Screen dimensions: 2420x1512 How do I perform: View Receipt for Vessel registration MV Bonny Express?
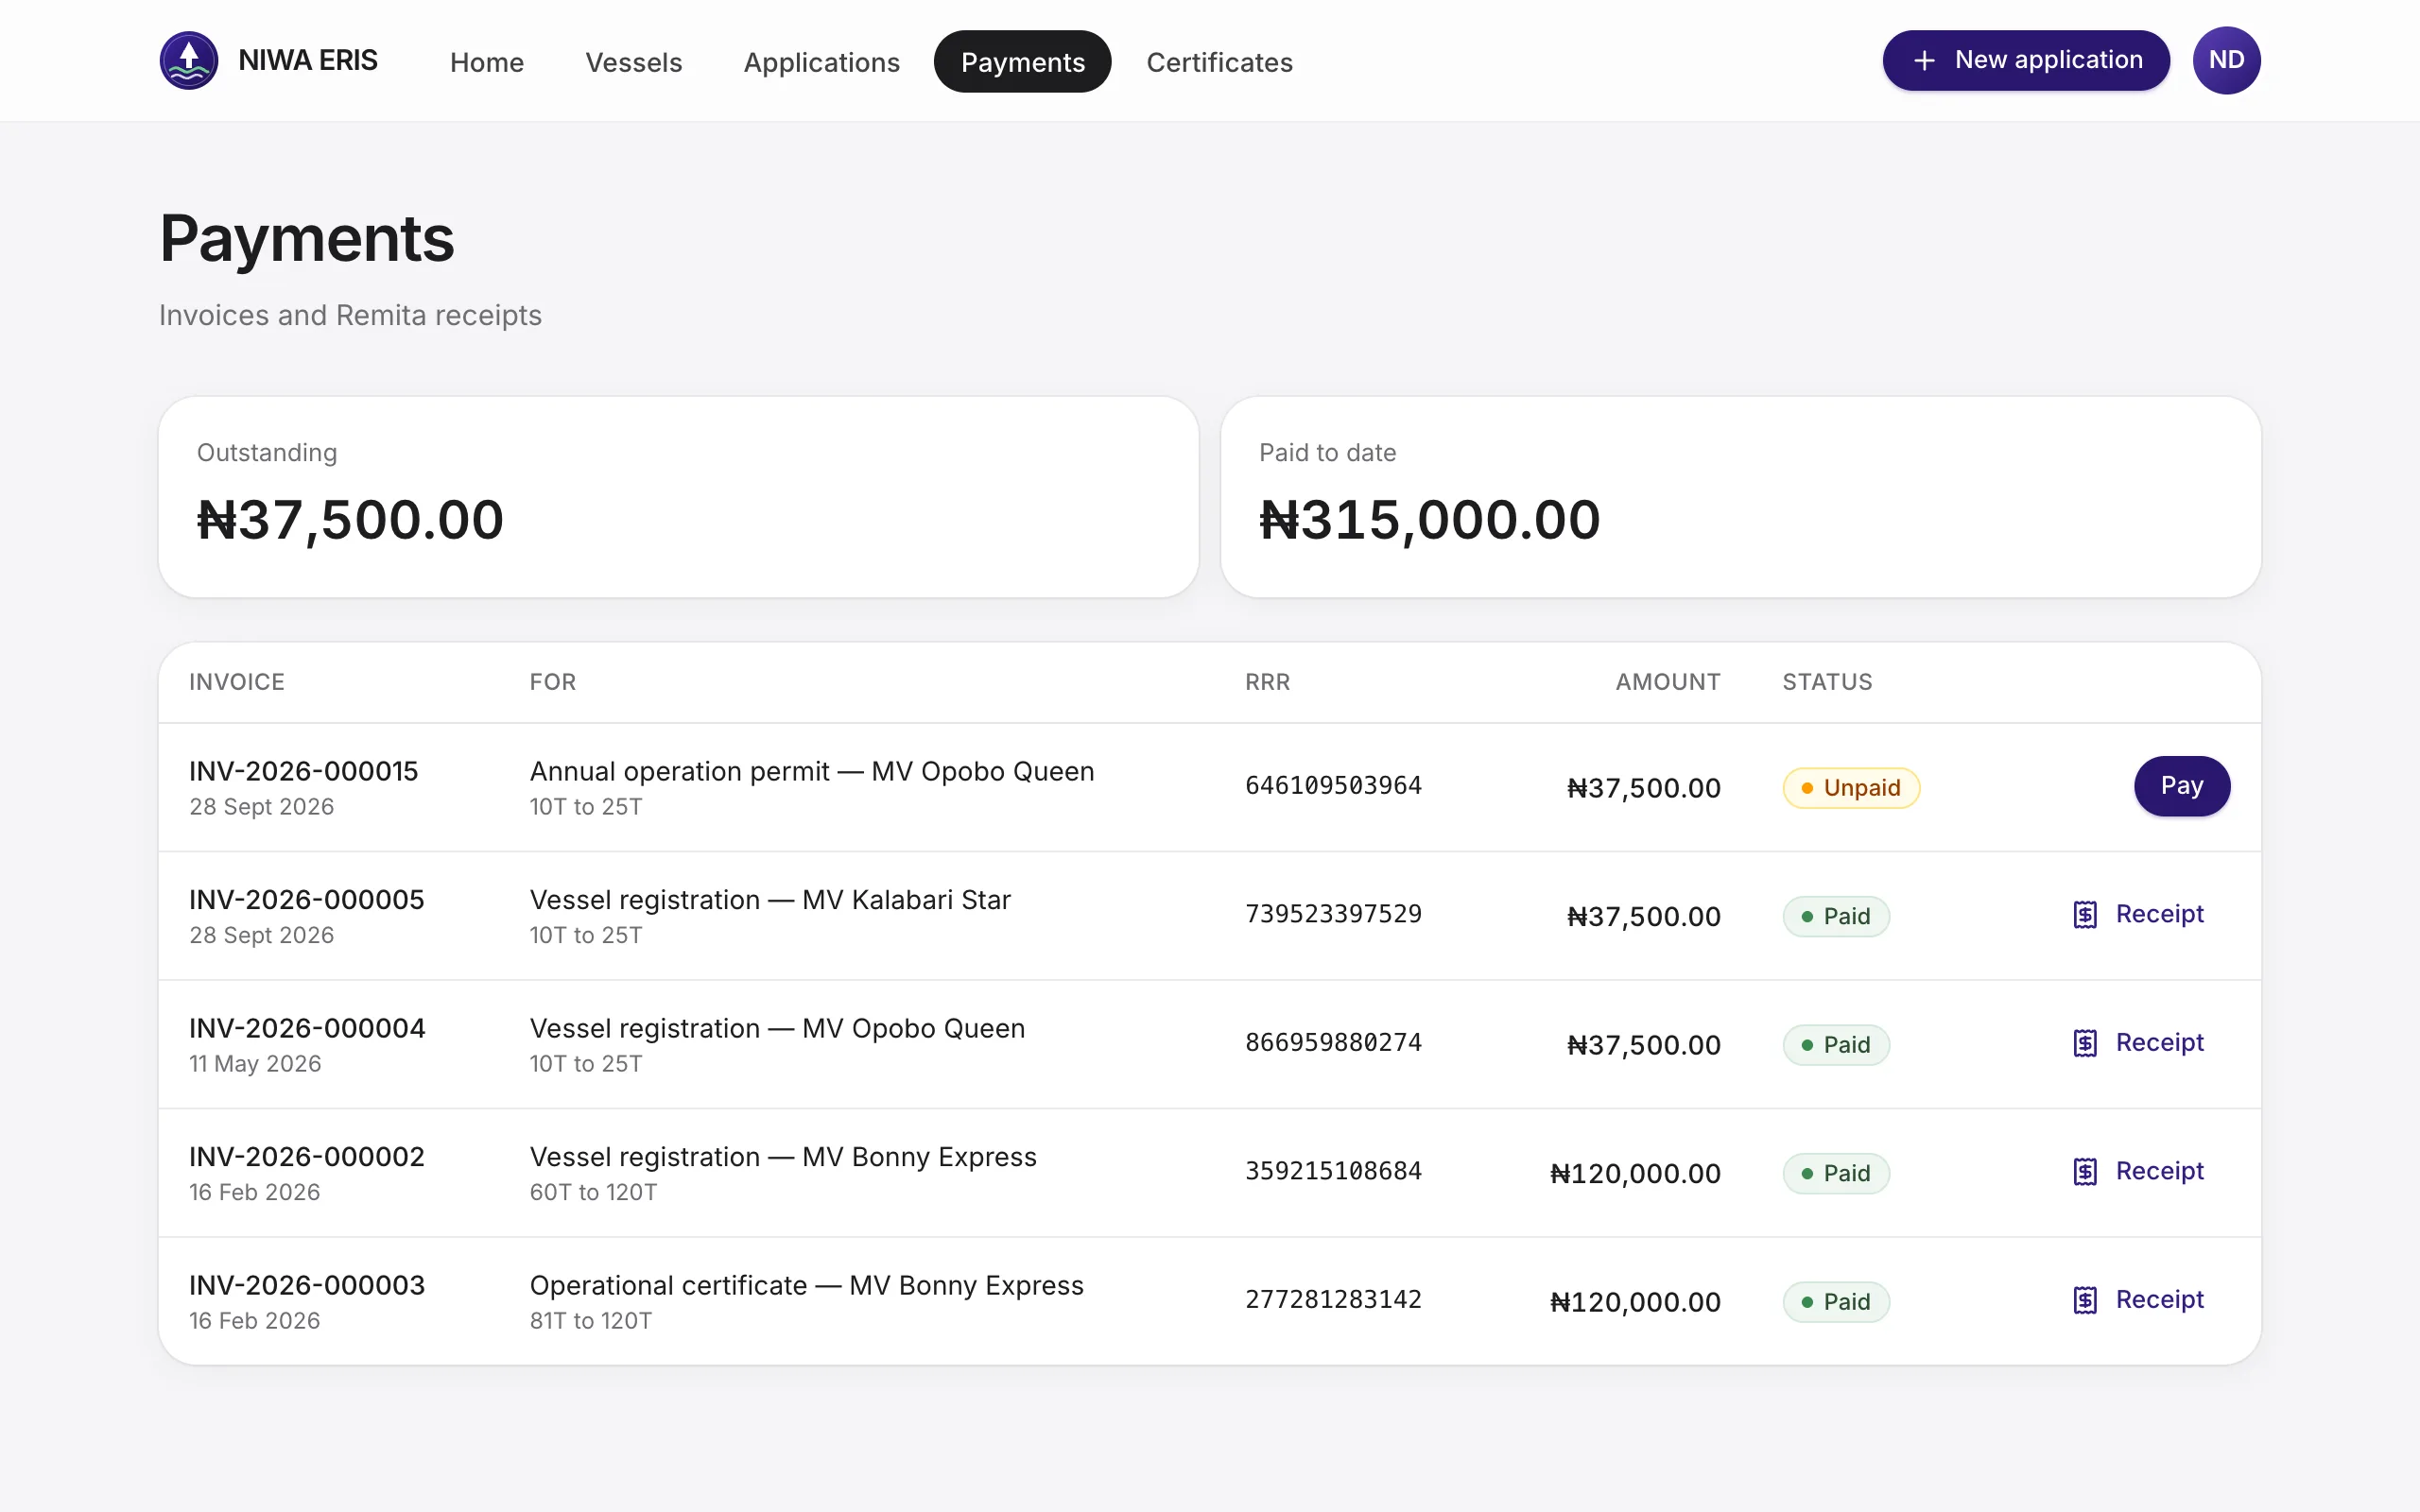tap(2139, 1171)
